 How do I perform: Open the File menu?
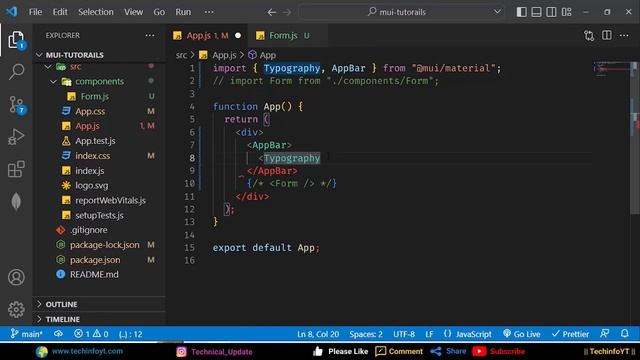tap(36, 12)
